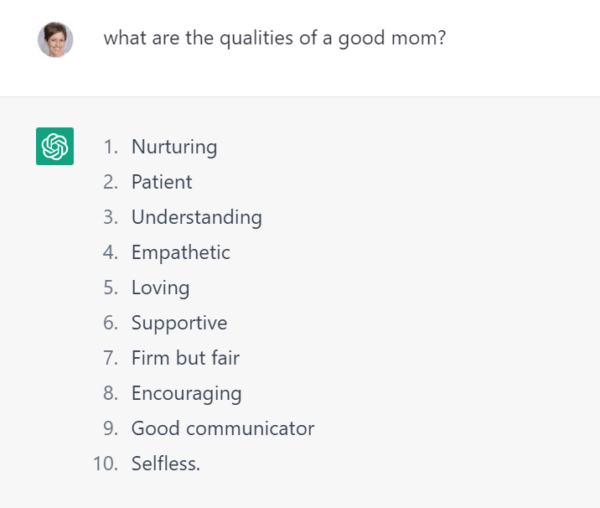Select the "Understanding" list entry

pos(196,217)
